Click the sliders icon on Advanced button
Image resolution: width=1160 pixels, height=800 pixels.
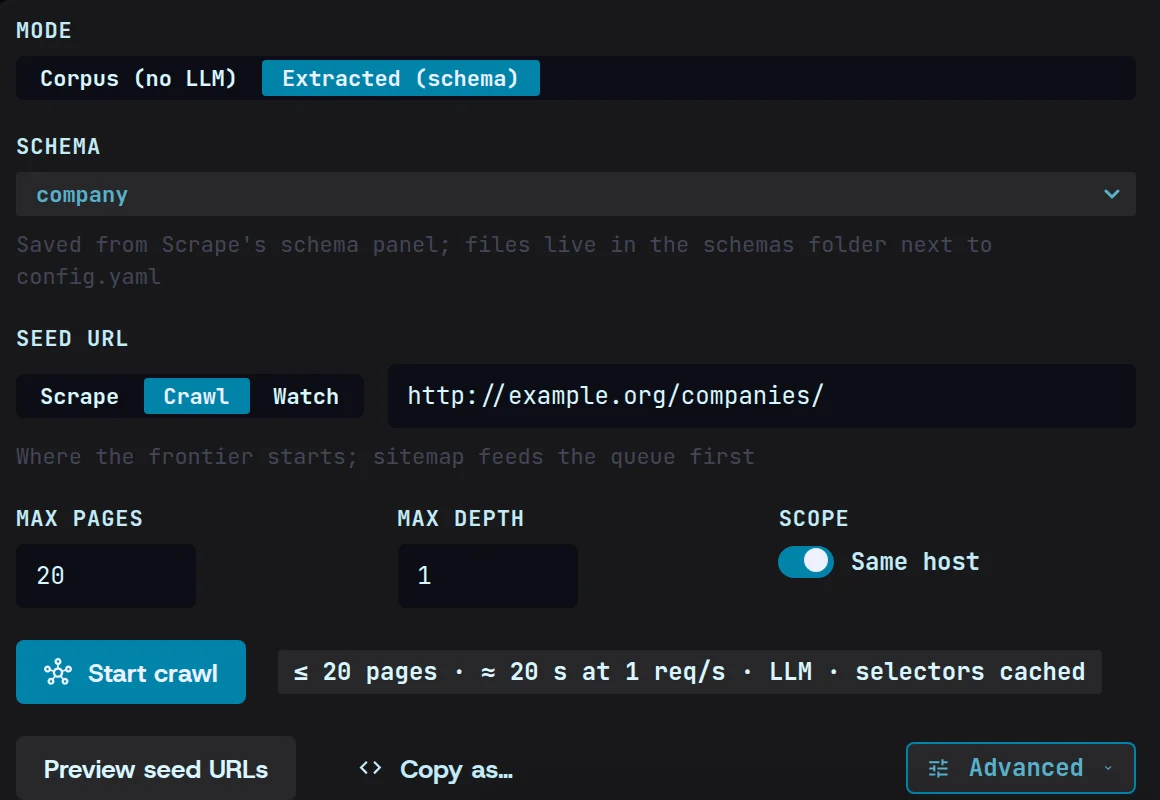pos(938,769)
